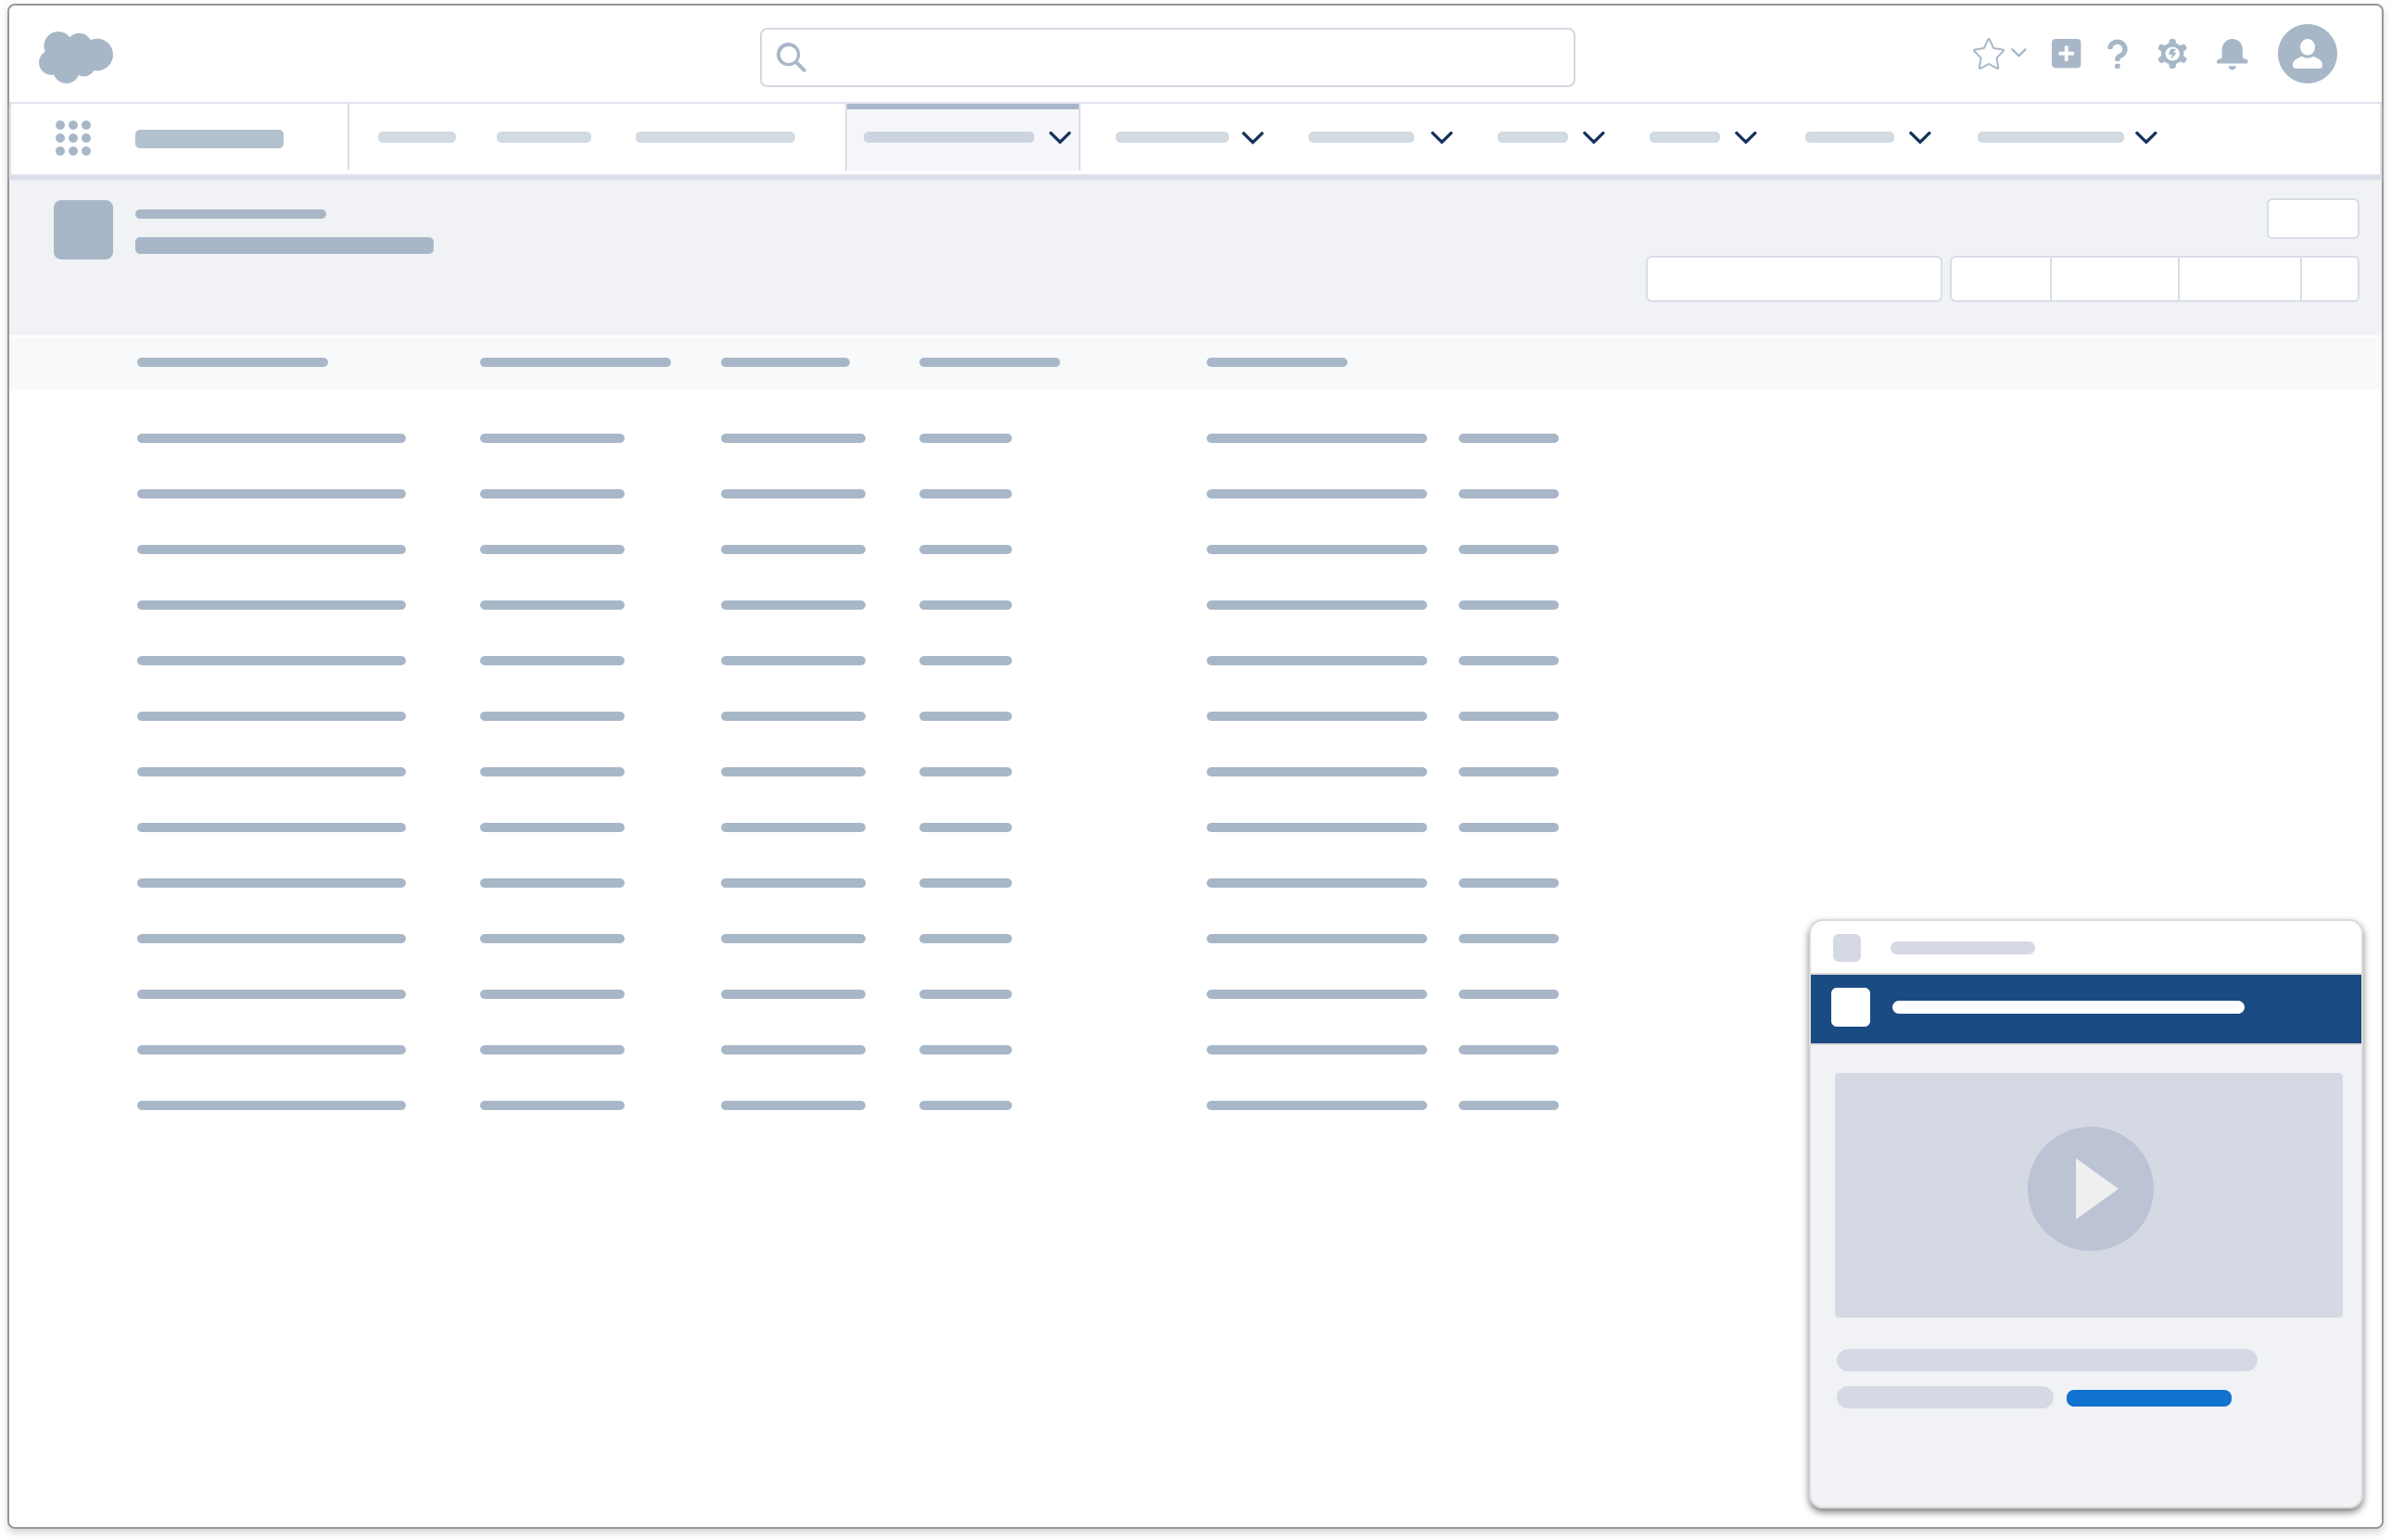Click the Salesforce cloud logo

click(x=75, y=55)
